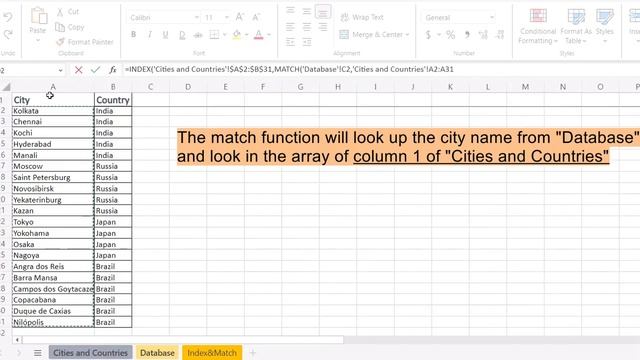
Task: Increase font size with the large A
Action: point(240,17)
